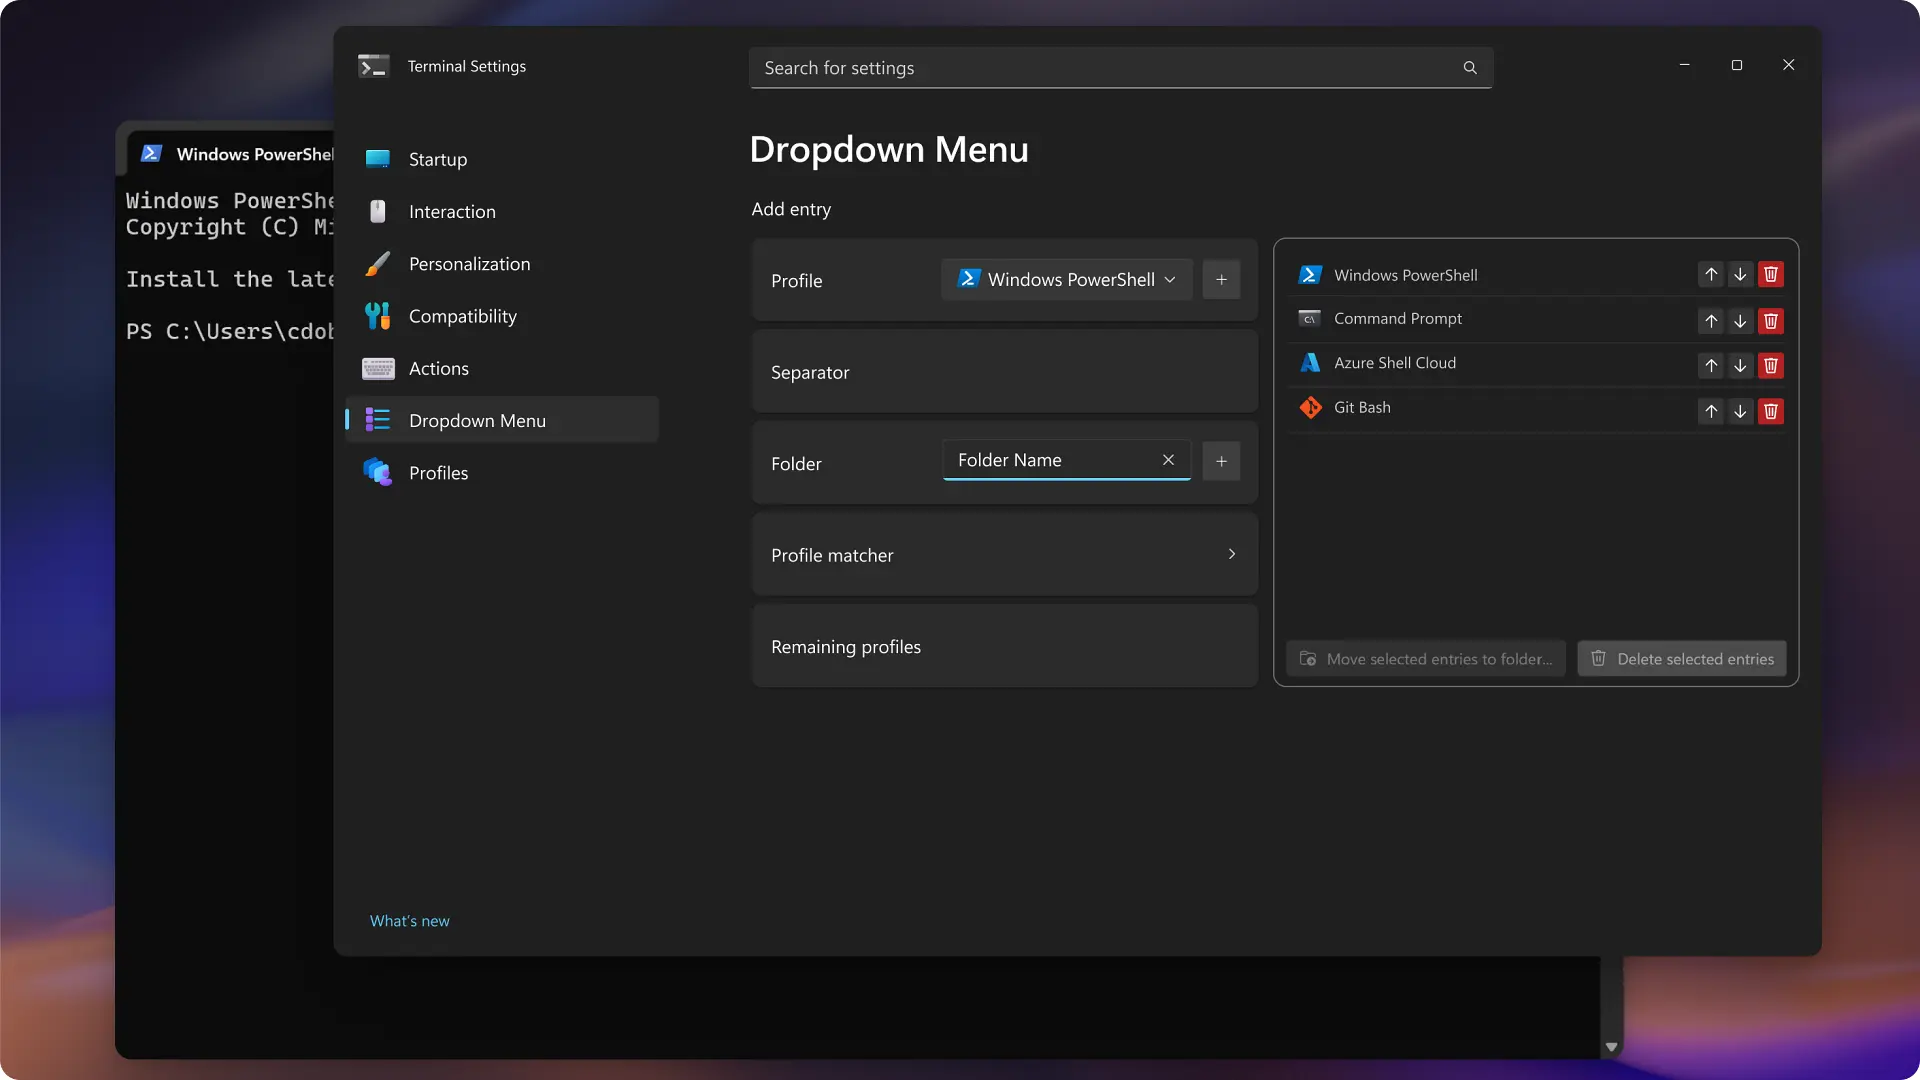The width and height of the screenshot is (1920, 1080).
Task: Delete Command Prompt using its trash icon
Action: [1770, 321]
